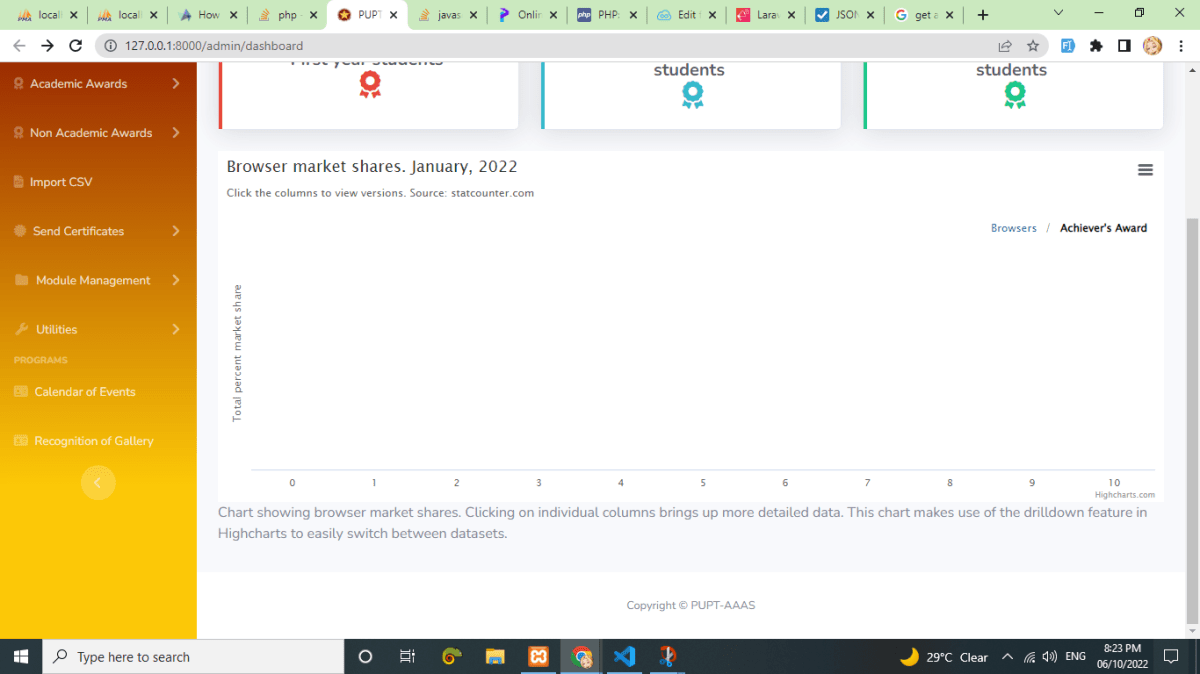The image size is (1200, 674).
Task: Open a new browser tab
Action: [983, 15]
